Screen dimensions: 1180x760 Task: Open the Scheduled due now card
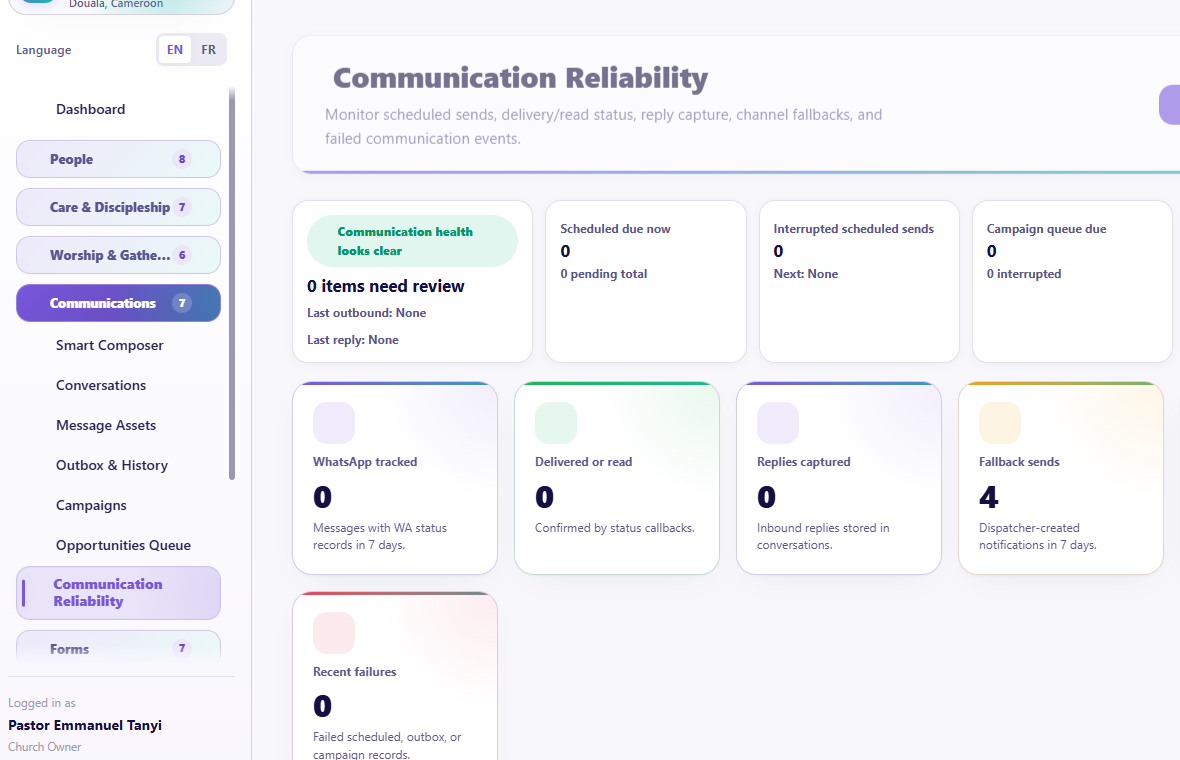(x=646, y=281)
